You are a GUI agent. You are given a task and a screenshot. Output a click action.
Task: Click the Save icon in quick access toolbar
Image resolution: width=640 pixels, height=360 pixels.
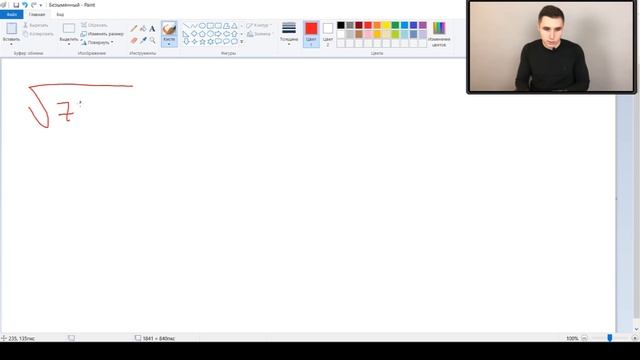[x=16, y=5]
